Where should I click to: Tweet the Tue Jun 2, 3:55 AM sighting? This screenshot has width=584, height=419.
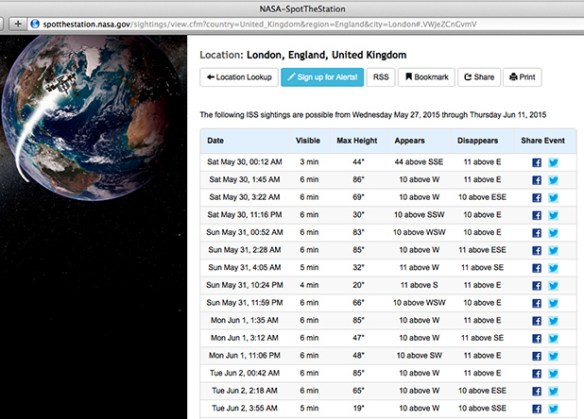coord(553,409)
